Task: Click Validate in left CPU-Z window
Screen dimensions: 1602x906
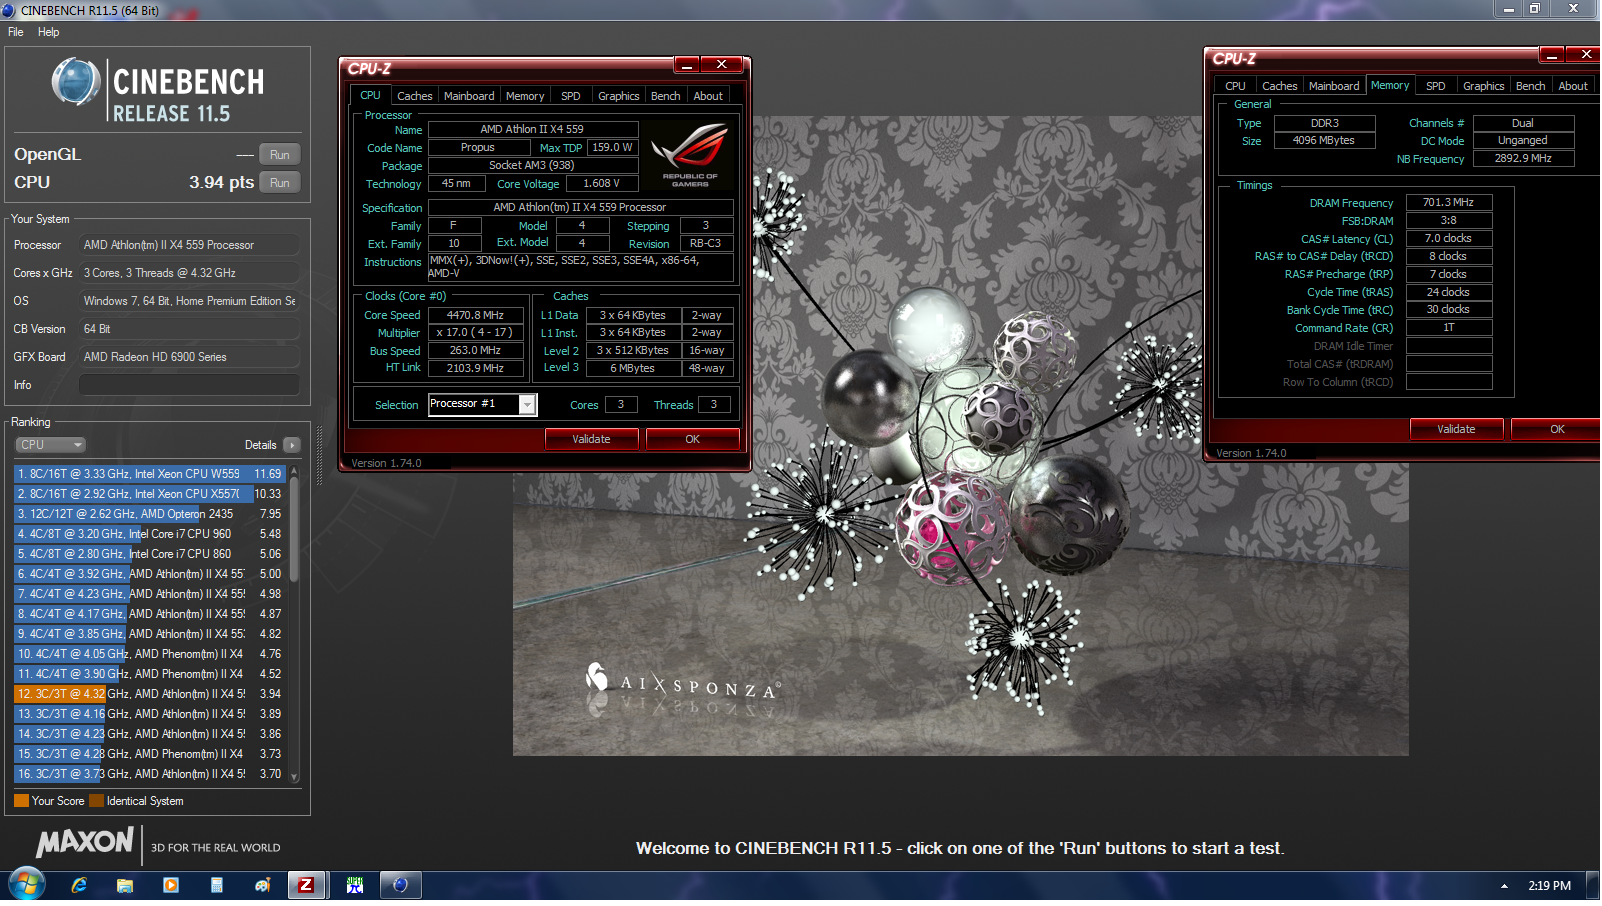Action: [x=591, y=439]
